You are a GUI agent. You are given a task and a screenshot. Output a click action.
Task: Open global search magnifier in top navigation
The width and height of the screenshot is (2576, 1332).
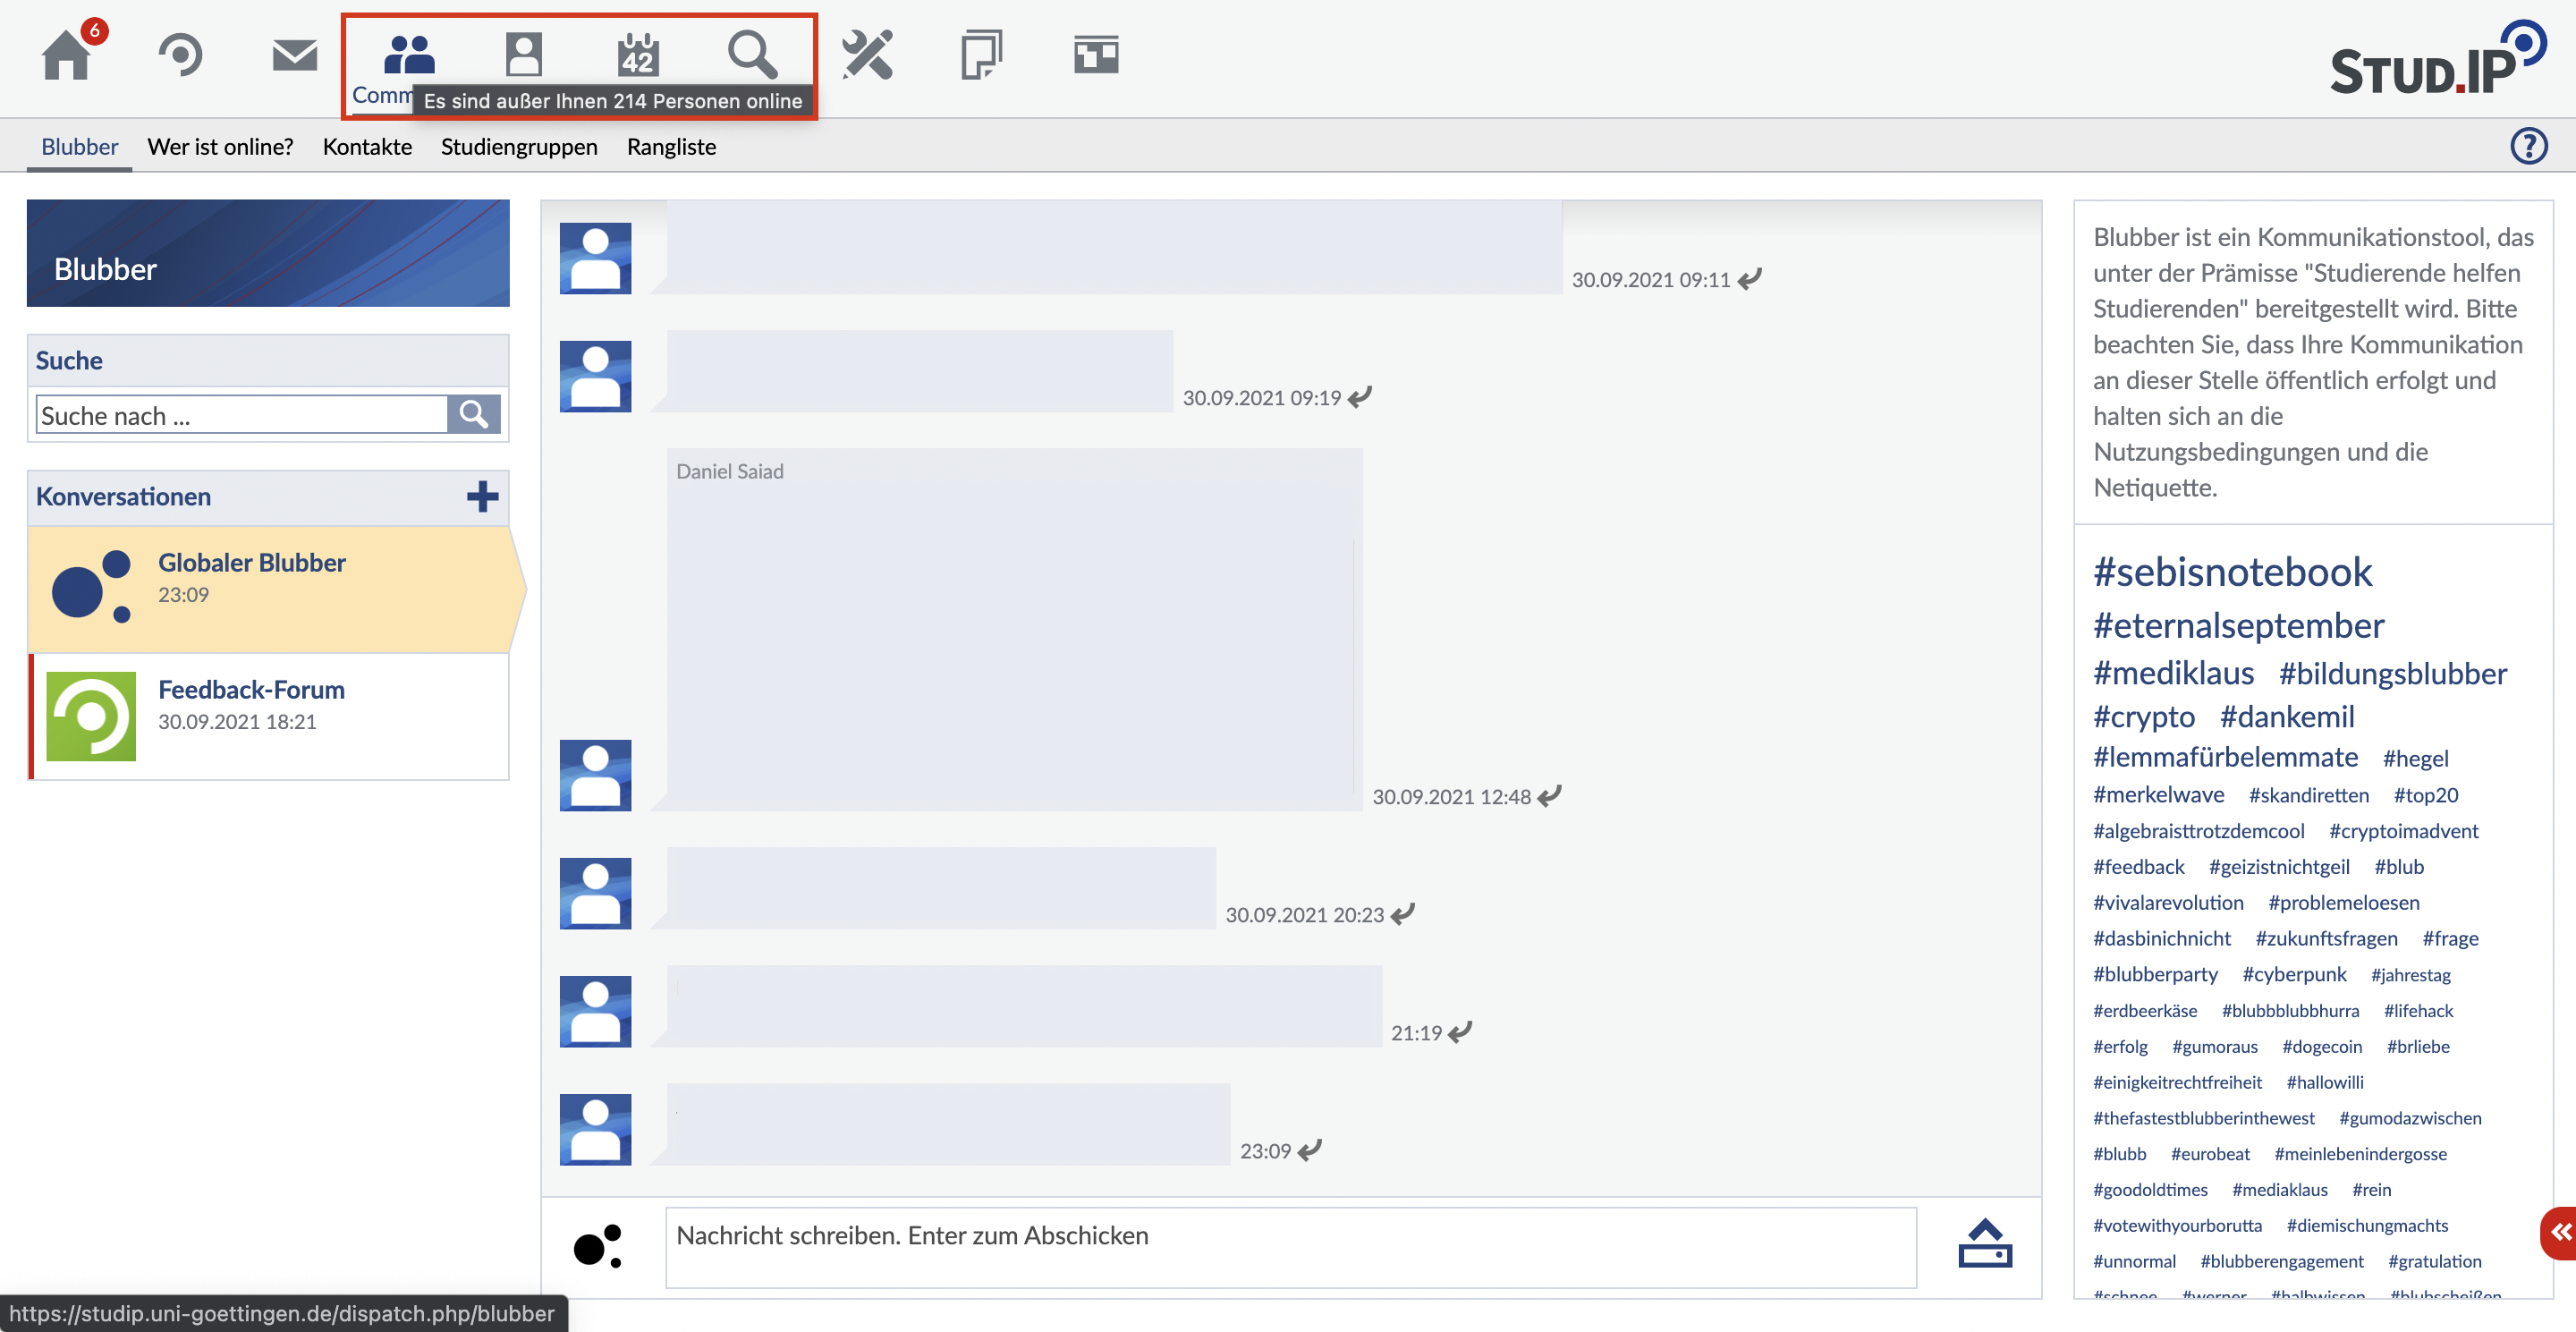point(751,55)
